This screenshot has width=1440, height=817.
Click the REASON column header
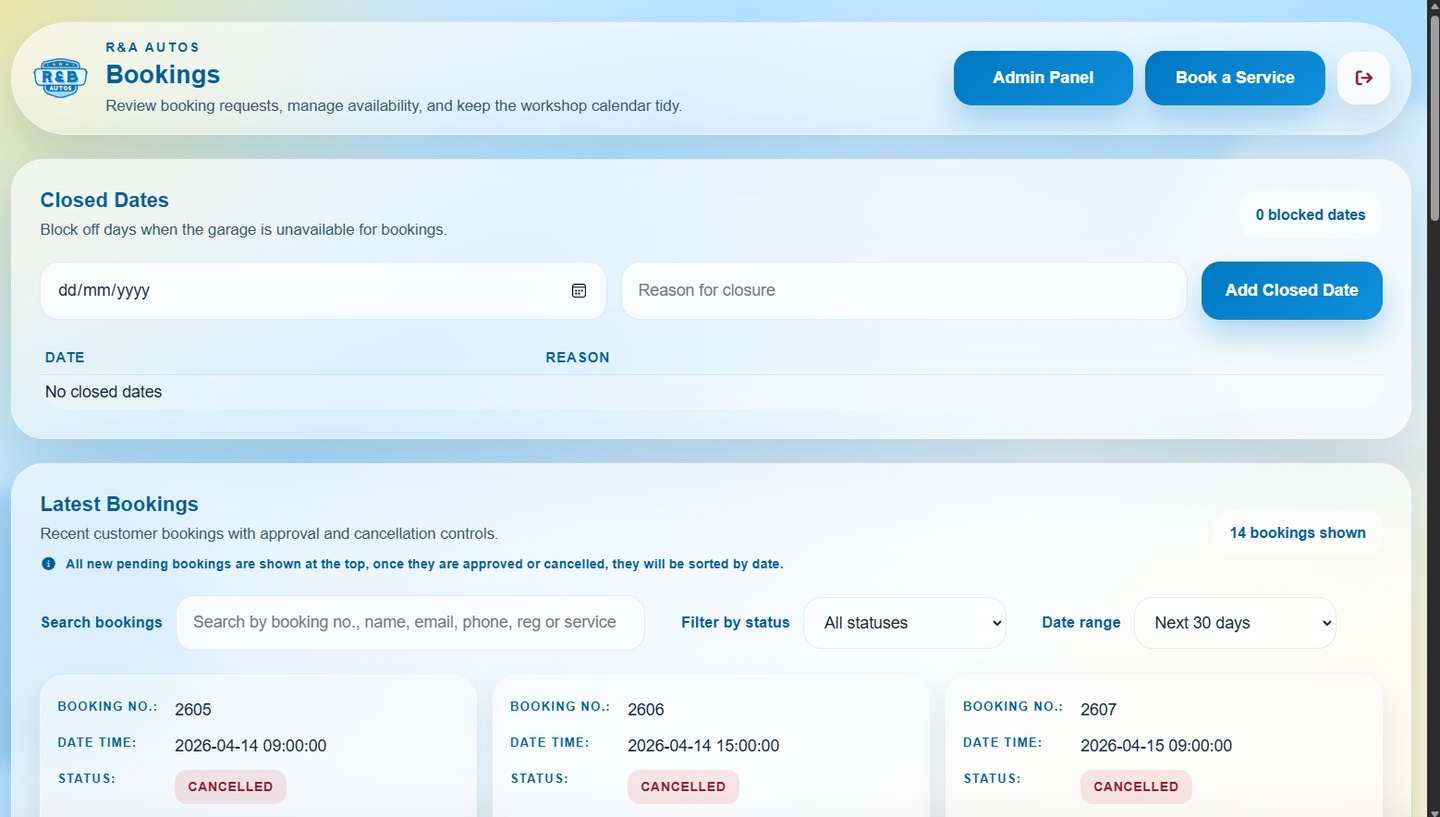coord(578,357)
